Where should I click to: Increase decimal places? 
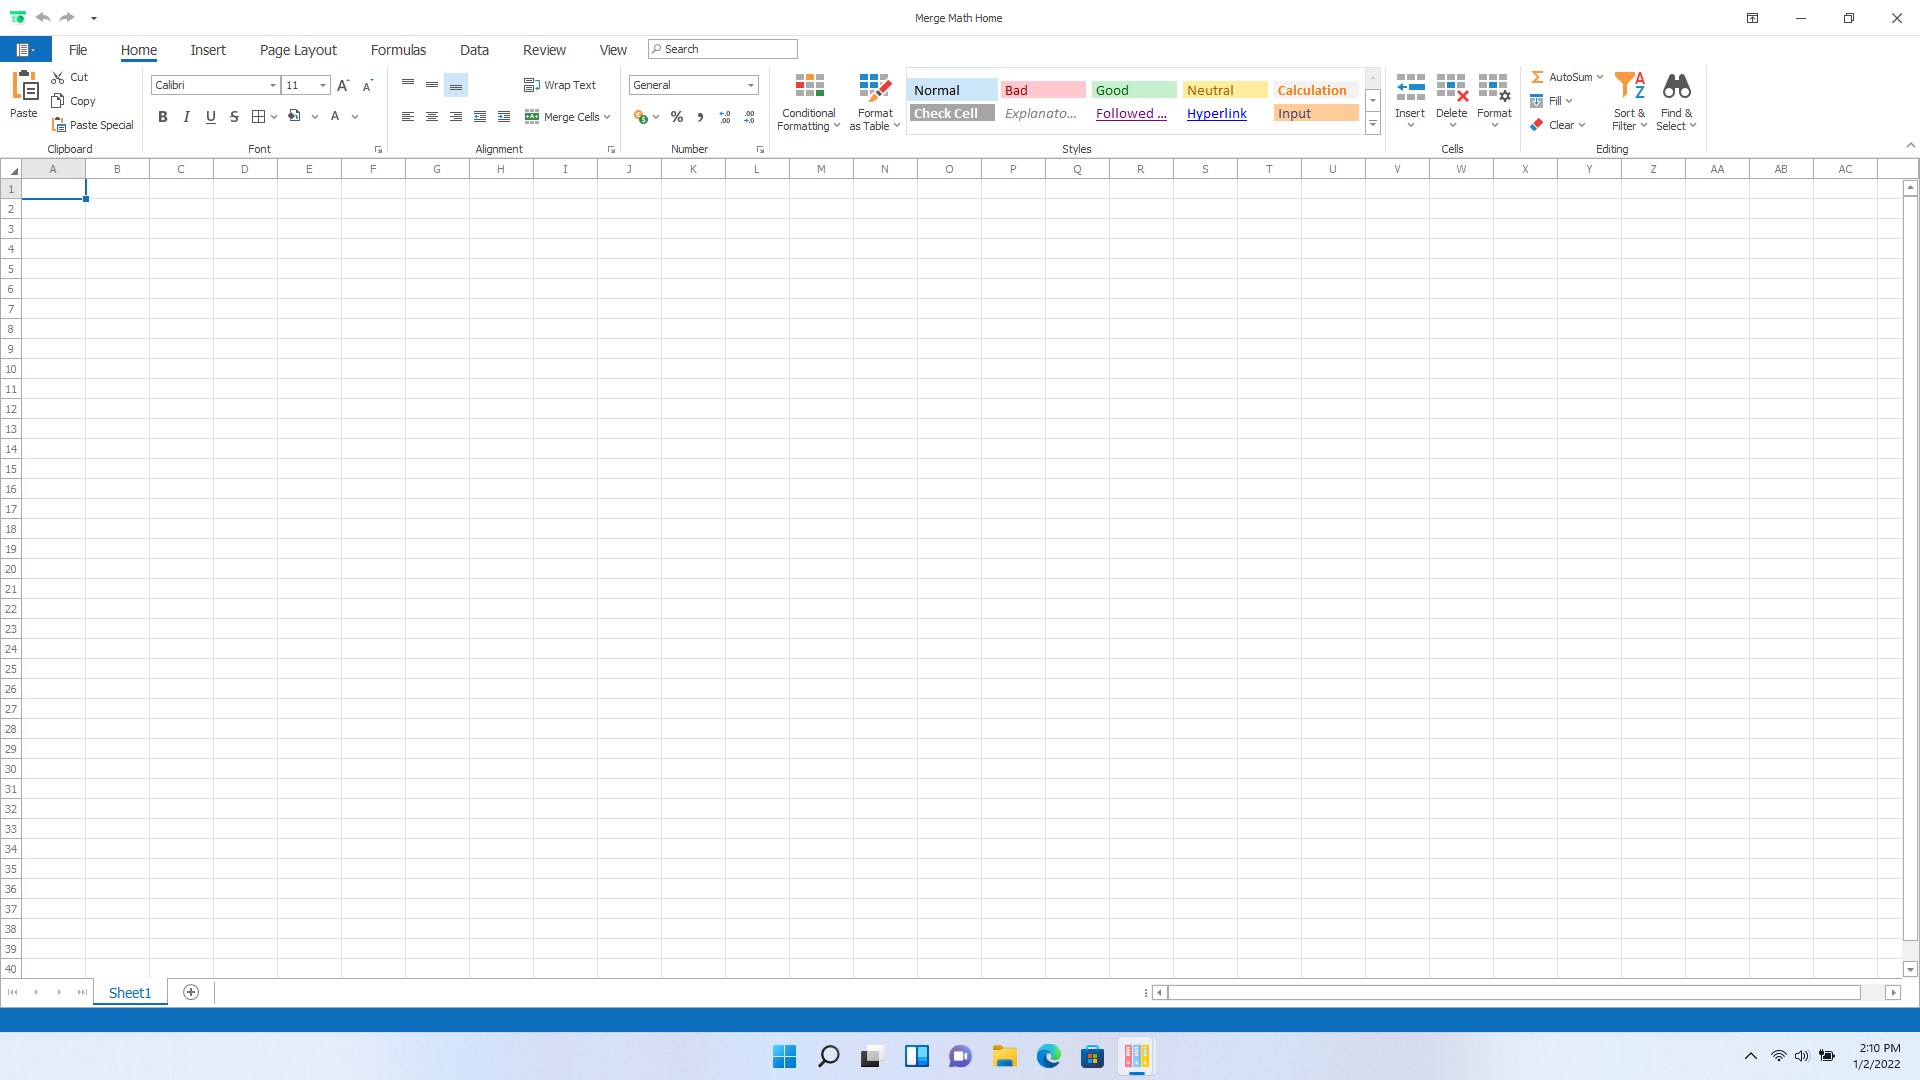point(725,117)
